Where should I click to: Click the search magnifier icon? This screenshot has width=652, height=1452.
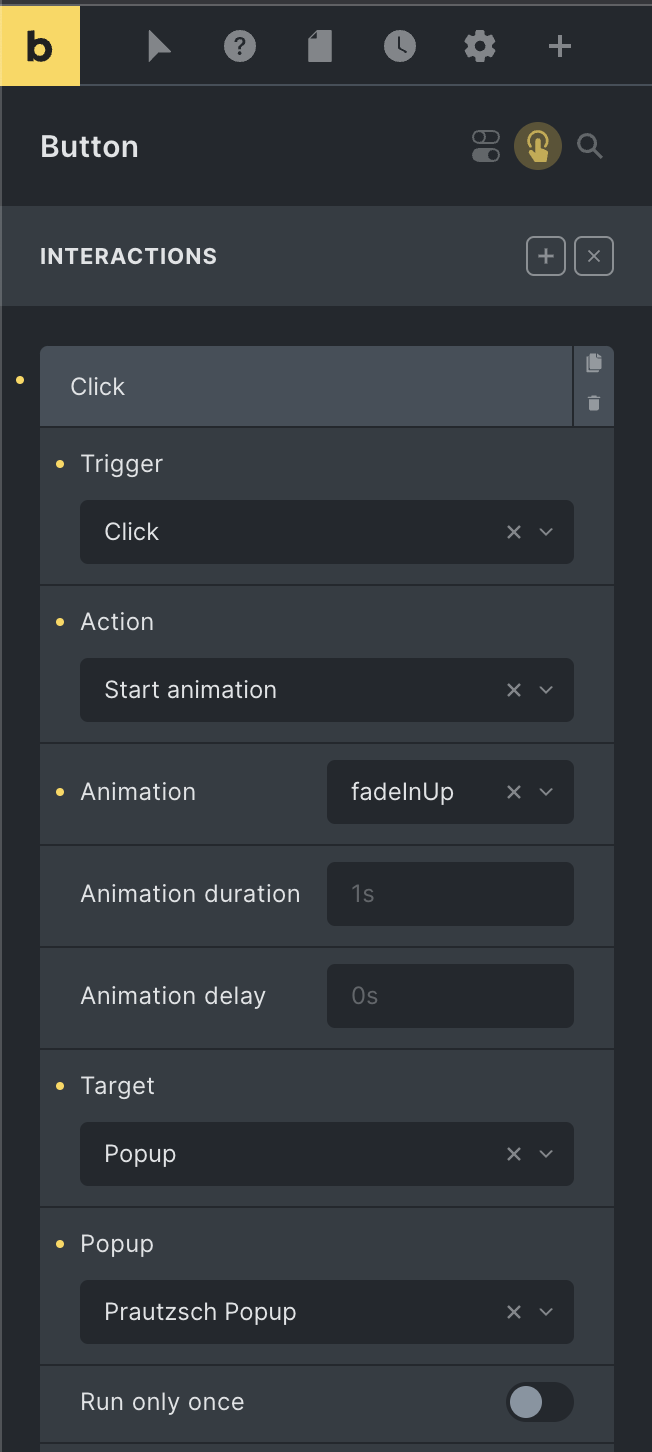590,147
